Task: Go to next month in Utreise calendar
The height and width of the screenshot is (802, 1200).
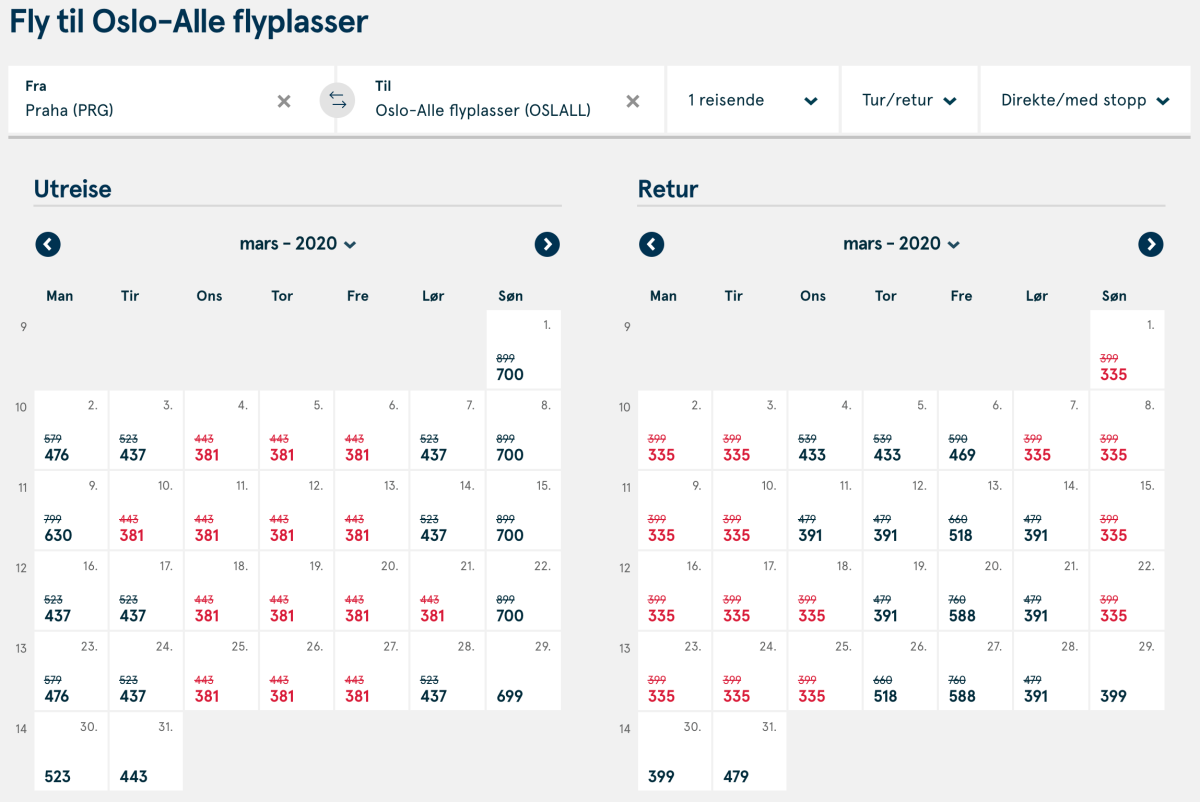Action: tap(547, 244)
